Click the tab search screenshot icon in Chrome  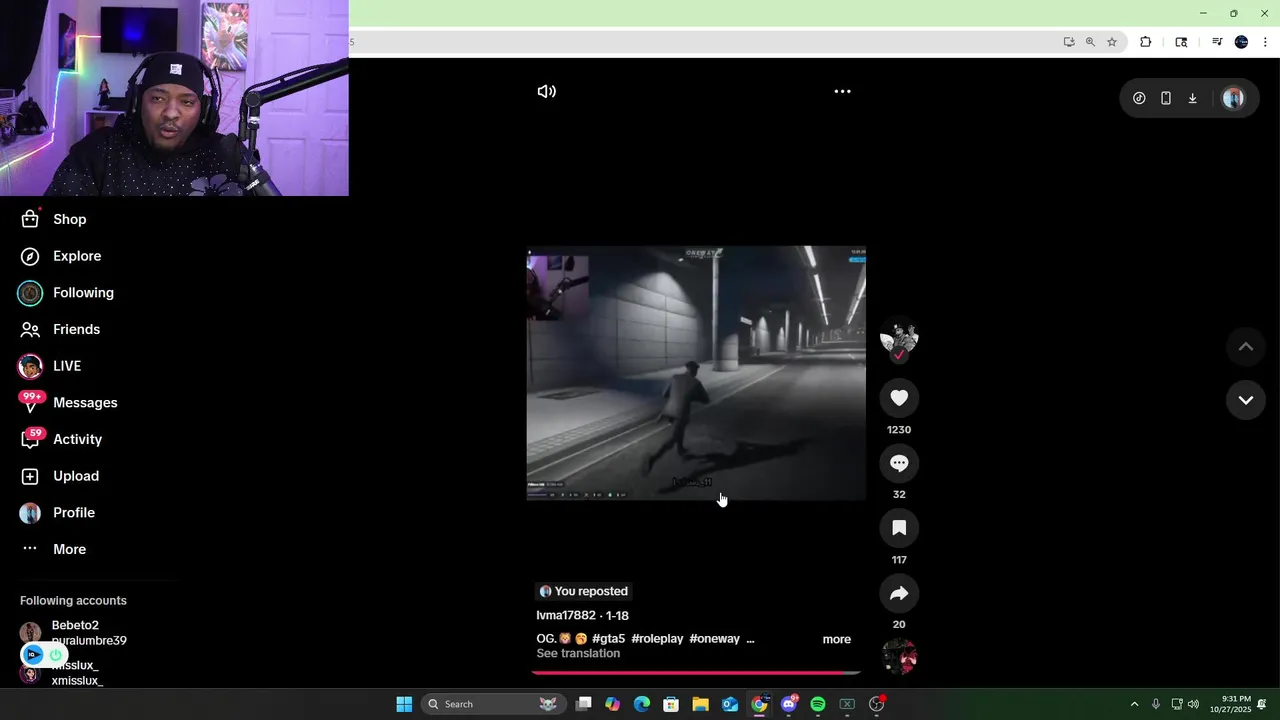point(1181,42)
